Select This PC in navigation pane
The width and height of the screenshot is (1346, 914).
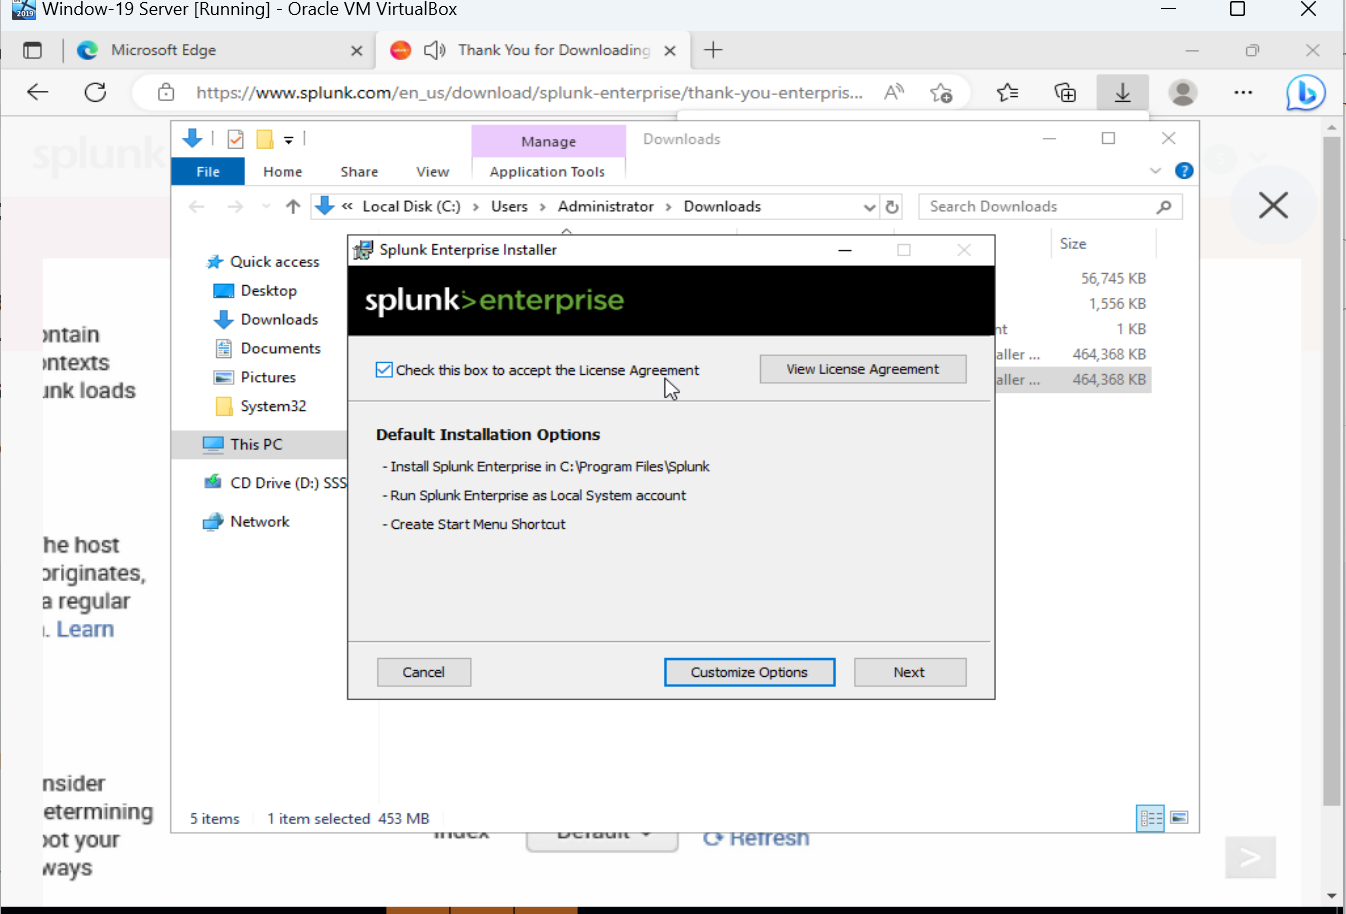click(x=256, y=444)
